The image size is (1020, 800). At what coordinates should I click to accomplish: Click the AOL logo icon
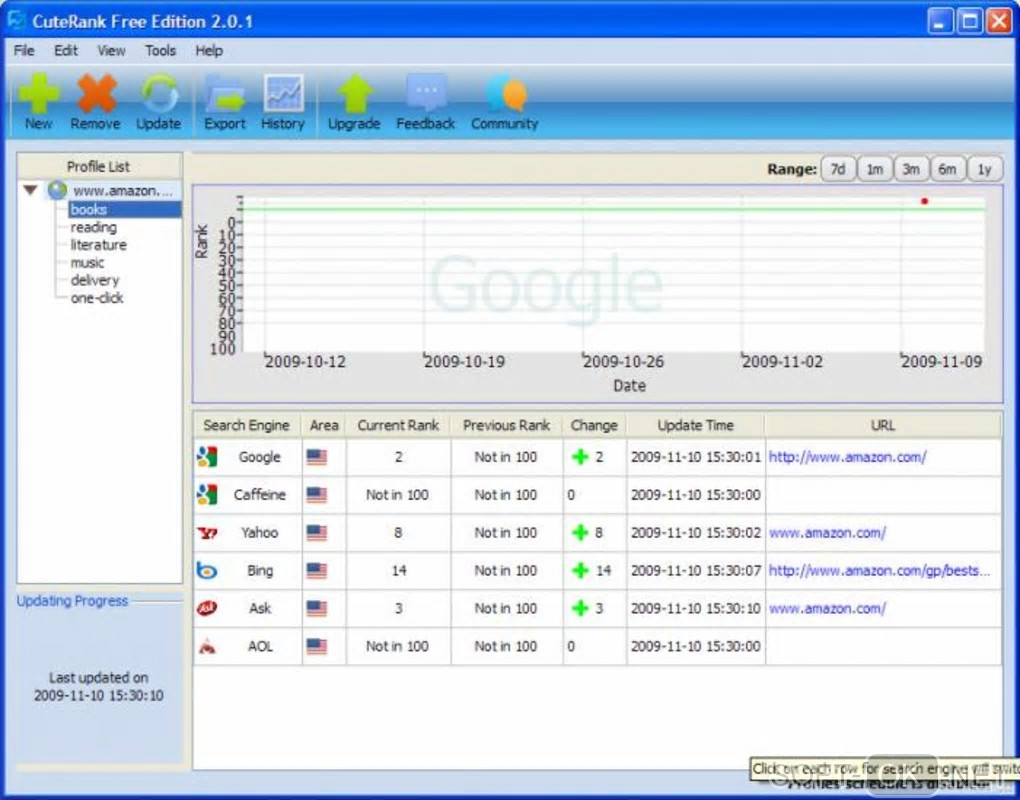[x=207, y=646]
